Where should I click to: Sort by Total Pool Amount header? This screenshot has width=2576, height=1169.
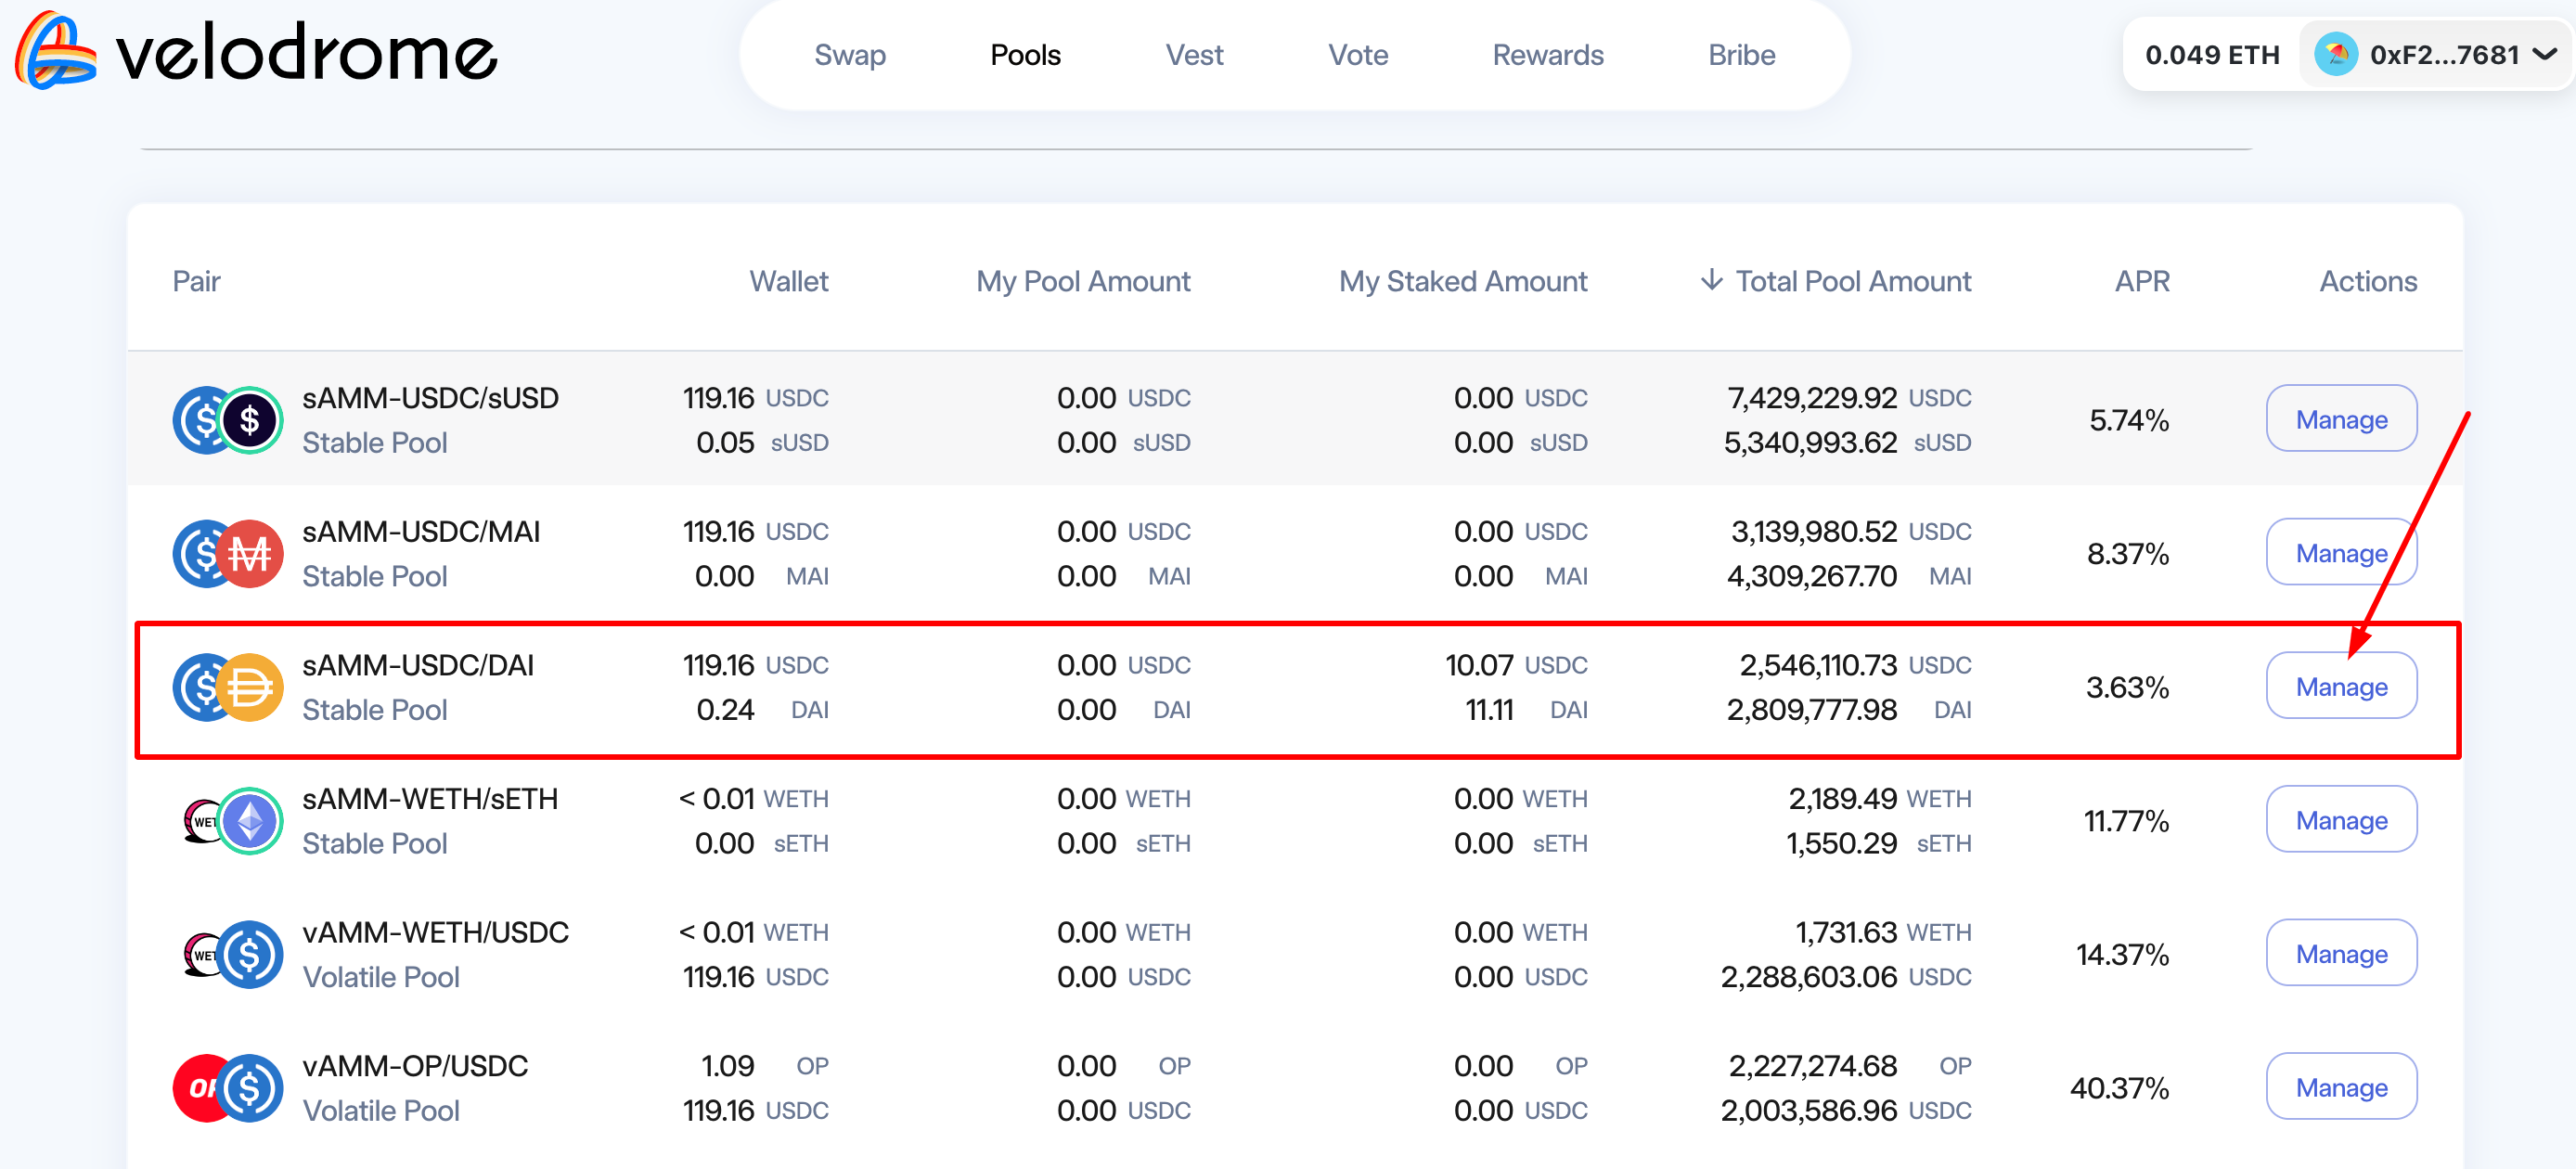pos(1853,281)
